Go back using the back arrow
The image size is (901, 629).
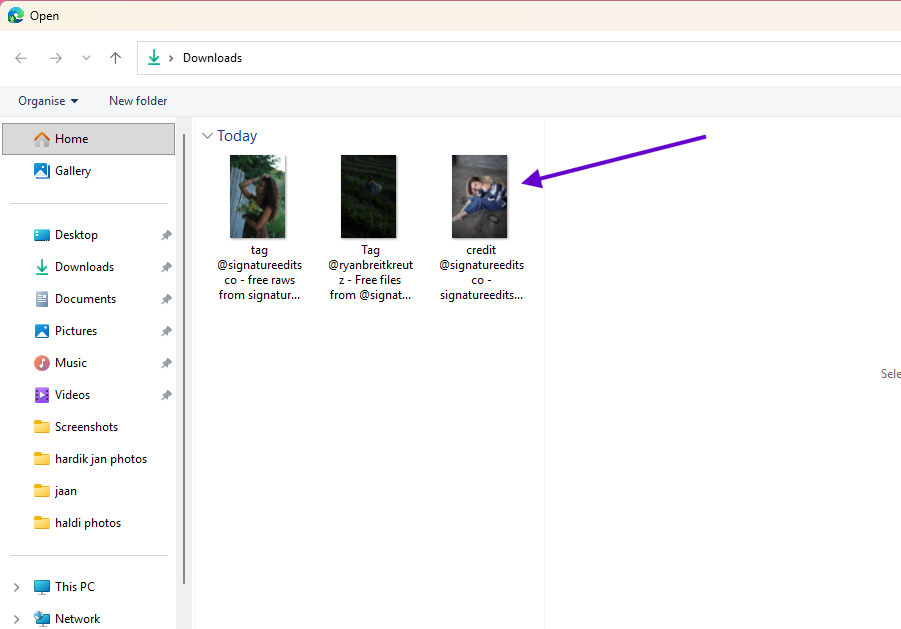20,57
